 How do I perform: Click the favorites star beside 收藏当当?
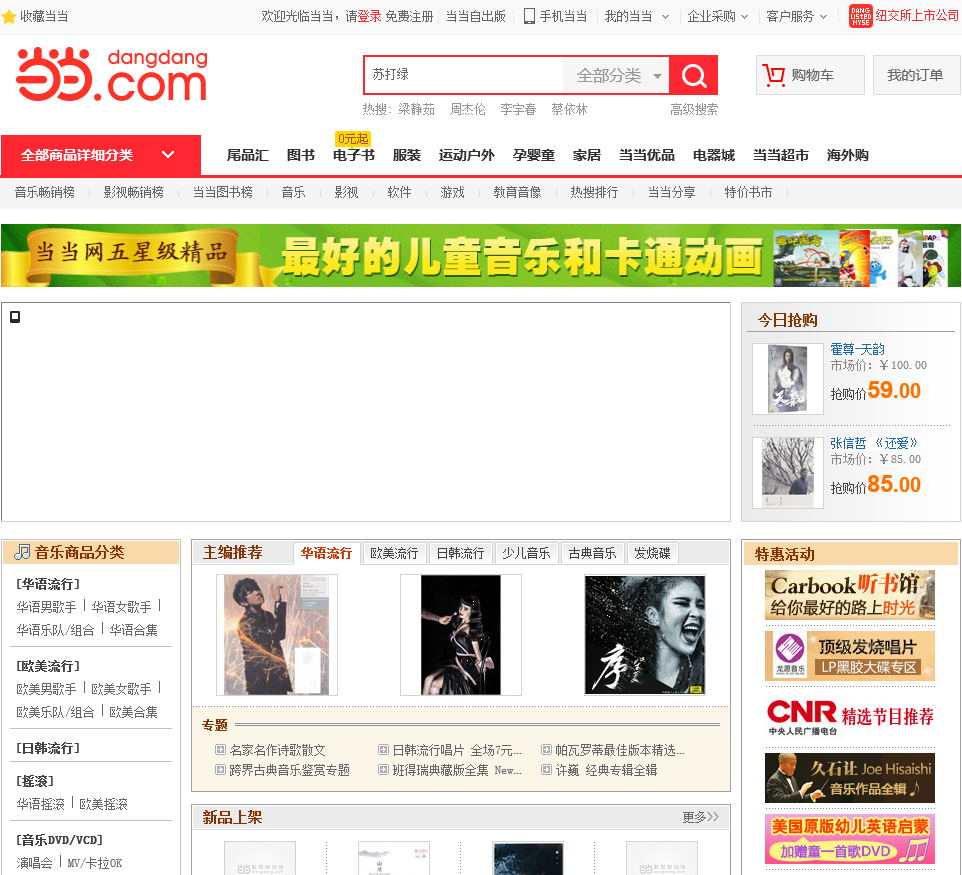click(x=9, y=17)
